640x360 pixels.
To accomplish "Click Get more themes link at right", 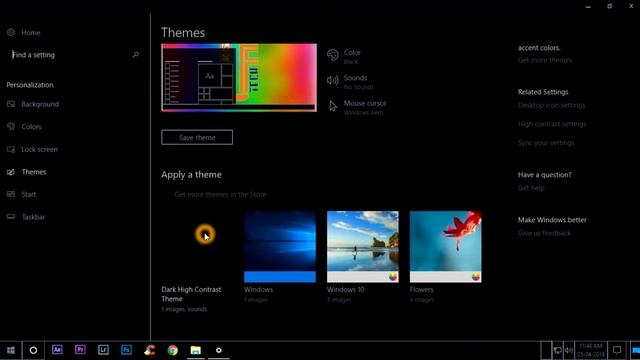I will click(545, 60).
